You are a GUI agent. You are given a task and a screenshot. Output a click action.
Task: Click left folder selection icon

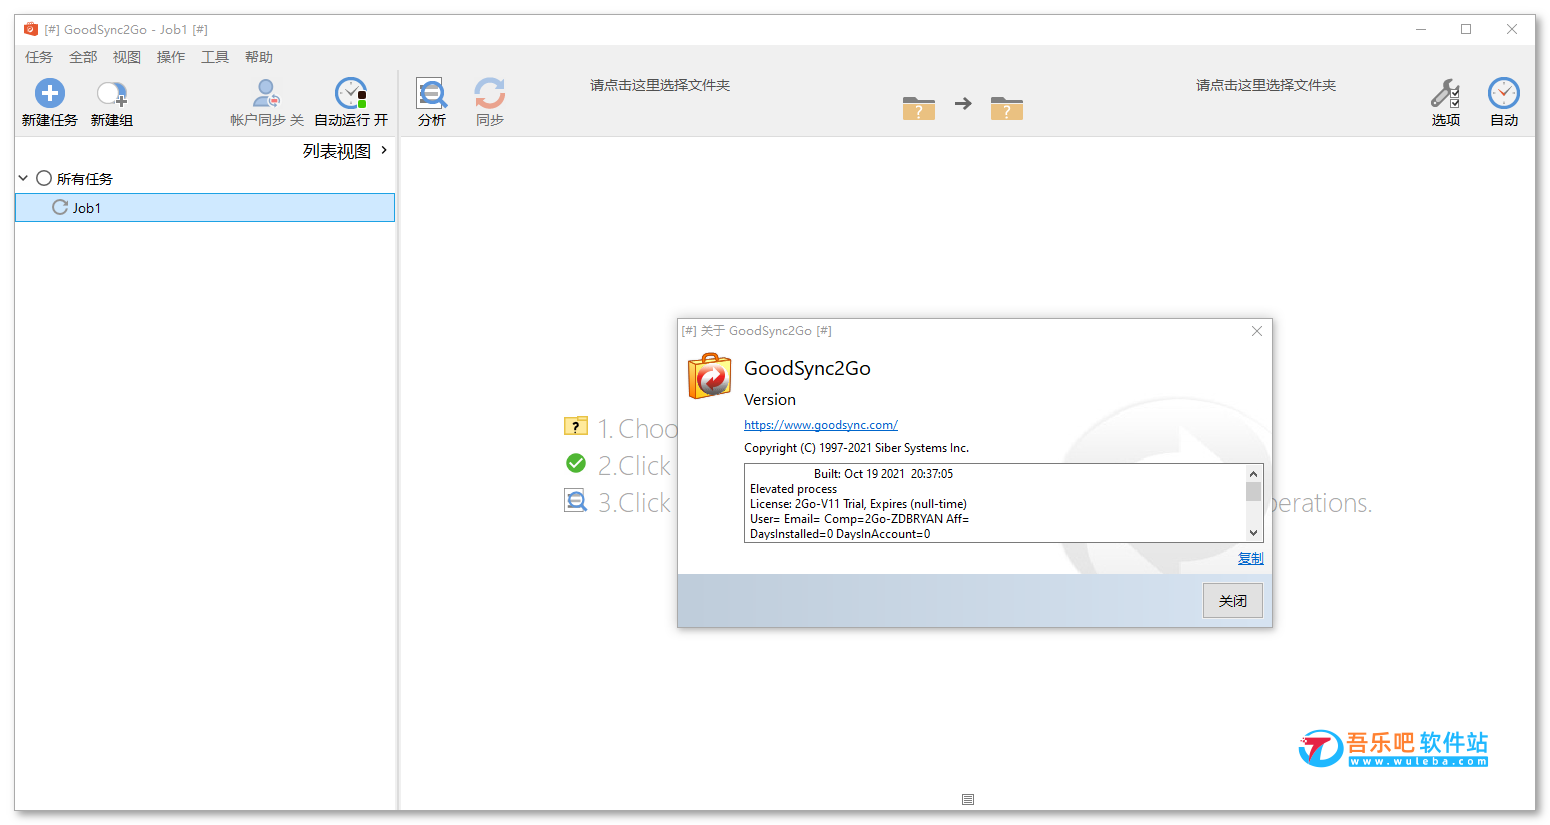point(918,107)
